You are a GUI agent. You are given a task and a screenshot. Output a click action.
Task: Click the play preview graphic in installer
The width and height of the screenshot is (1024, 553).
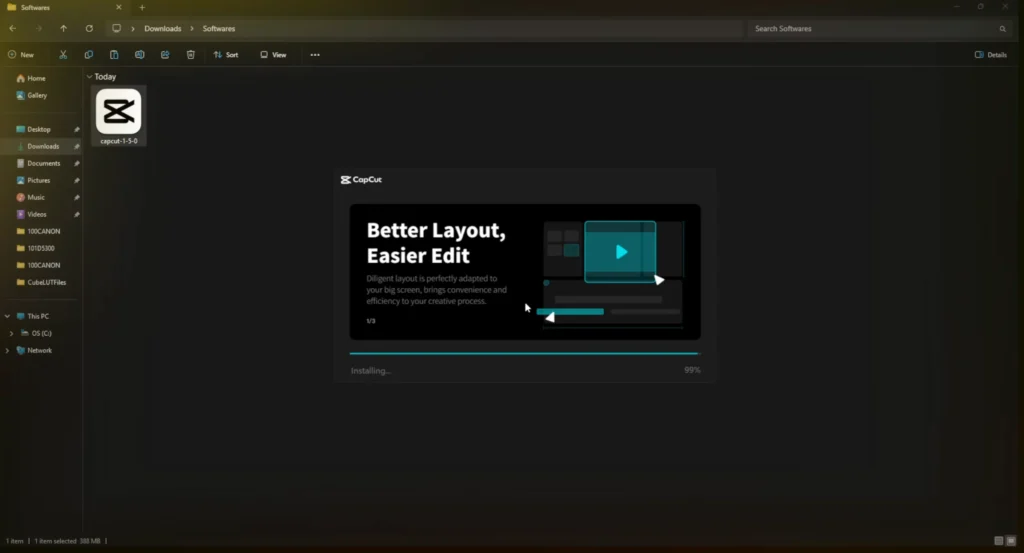tap(620, 252)
